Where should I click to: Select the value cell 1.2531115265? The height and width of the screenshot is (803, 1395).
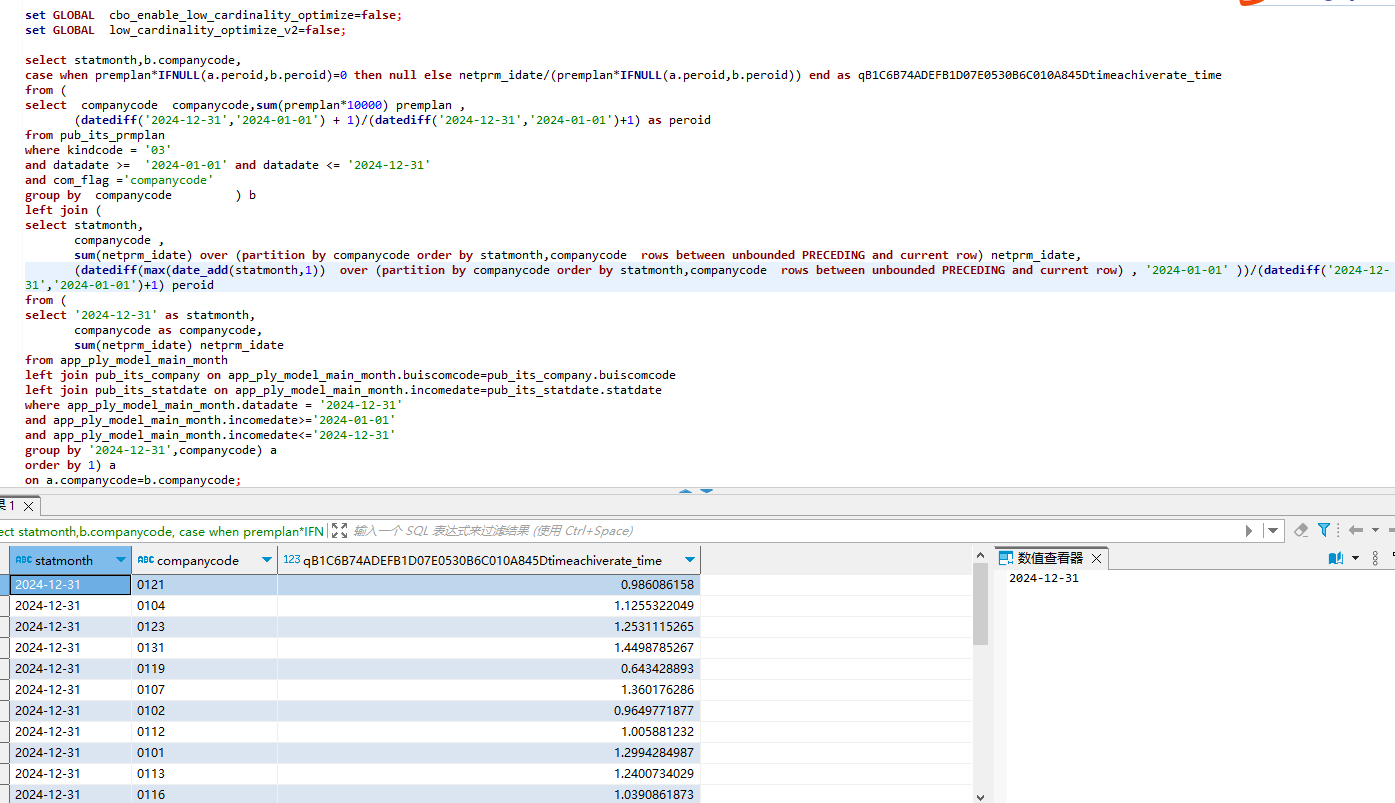click(489, 627)
